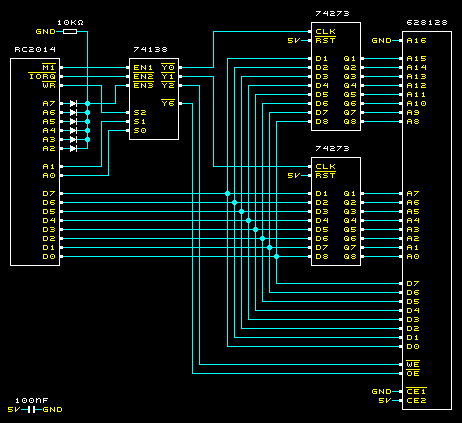Click the WR pin label on RC2014

tap(49, 85)
